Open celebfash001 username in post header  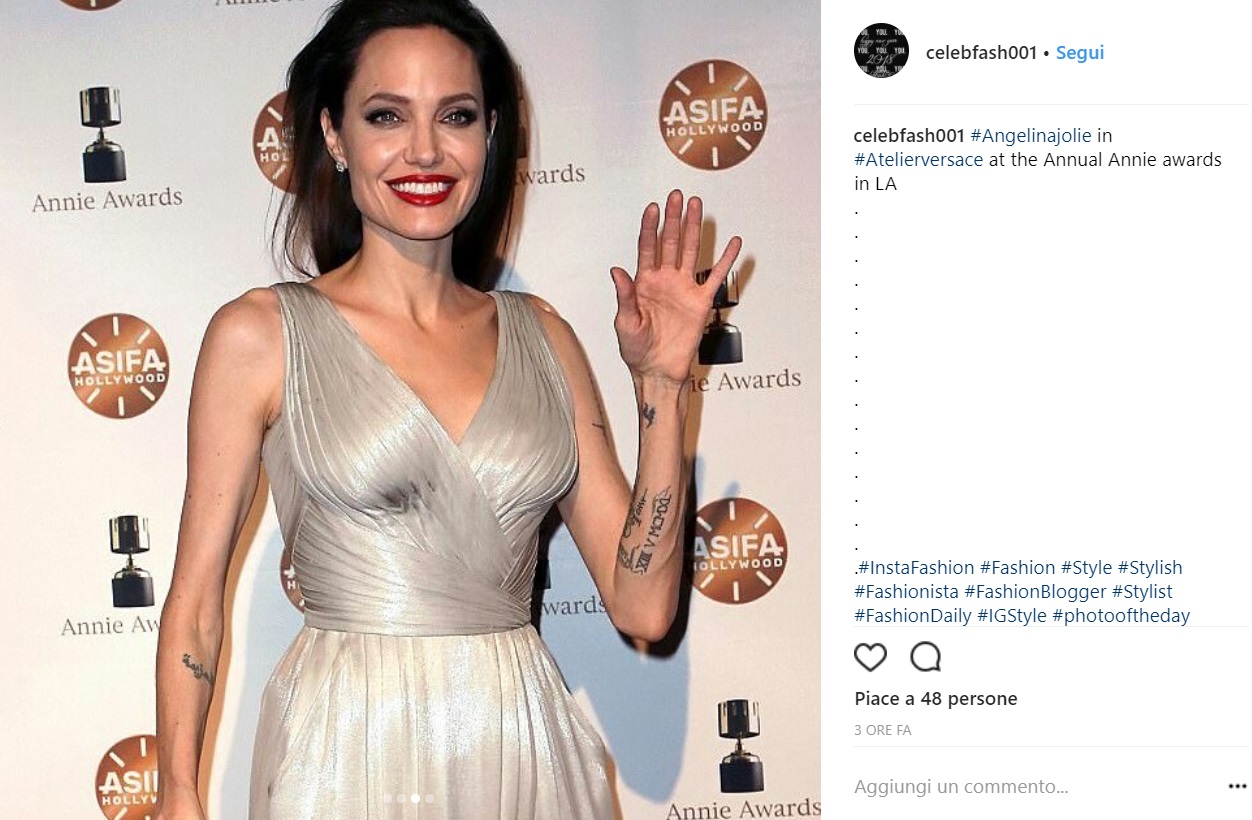click(981, 53)
